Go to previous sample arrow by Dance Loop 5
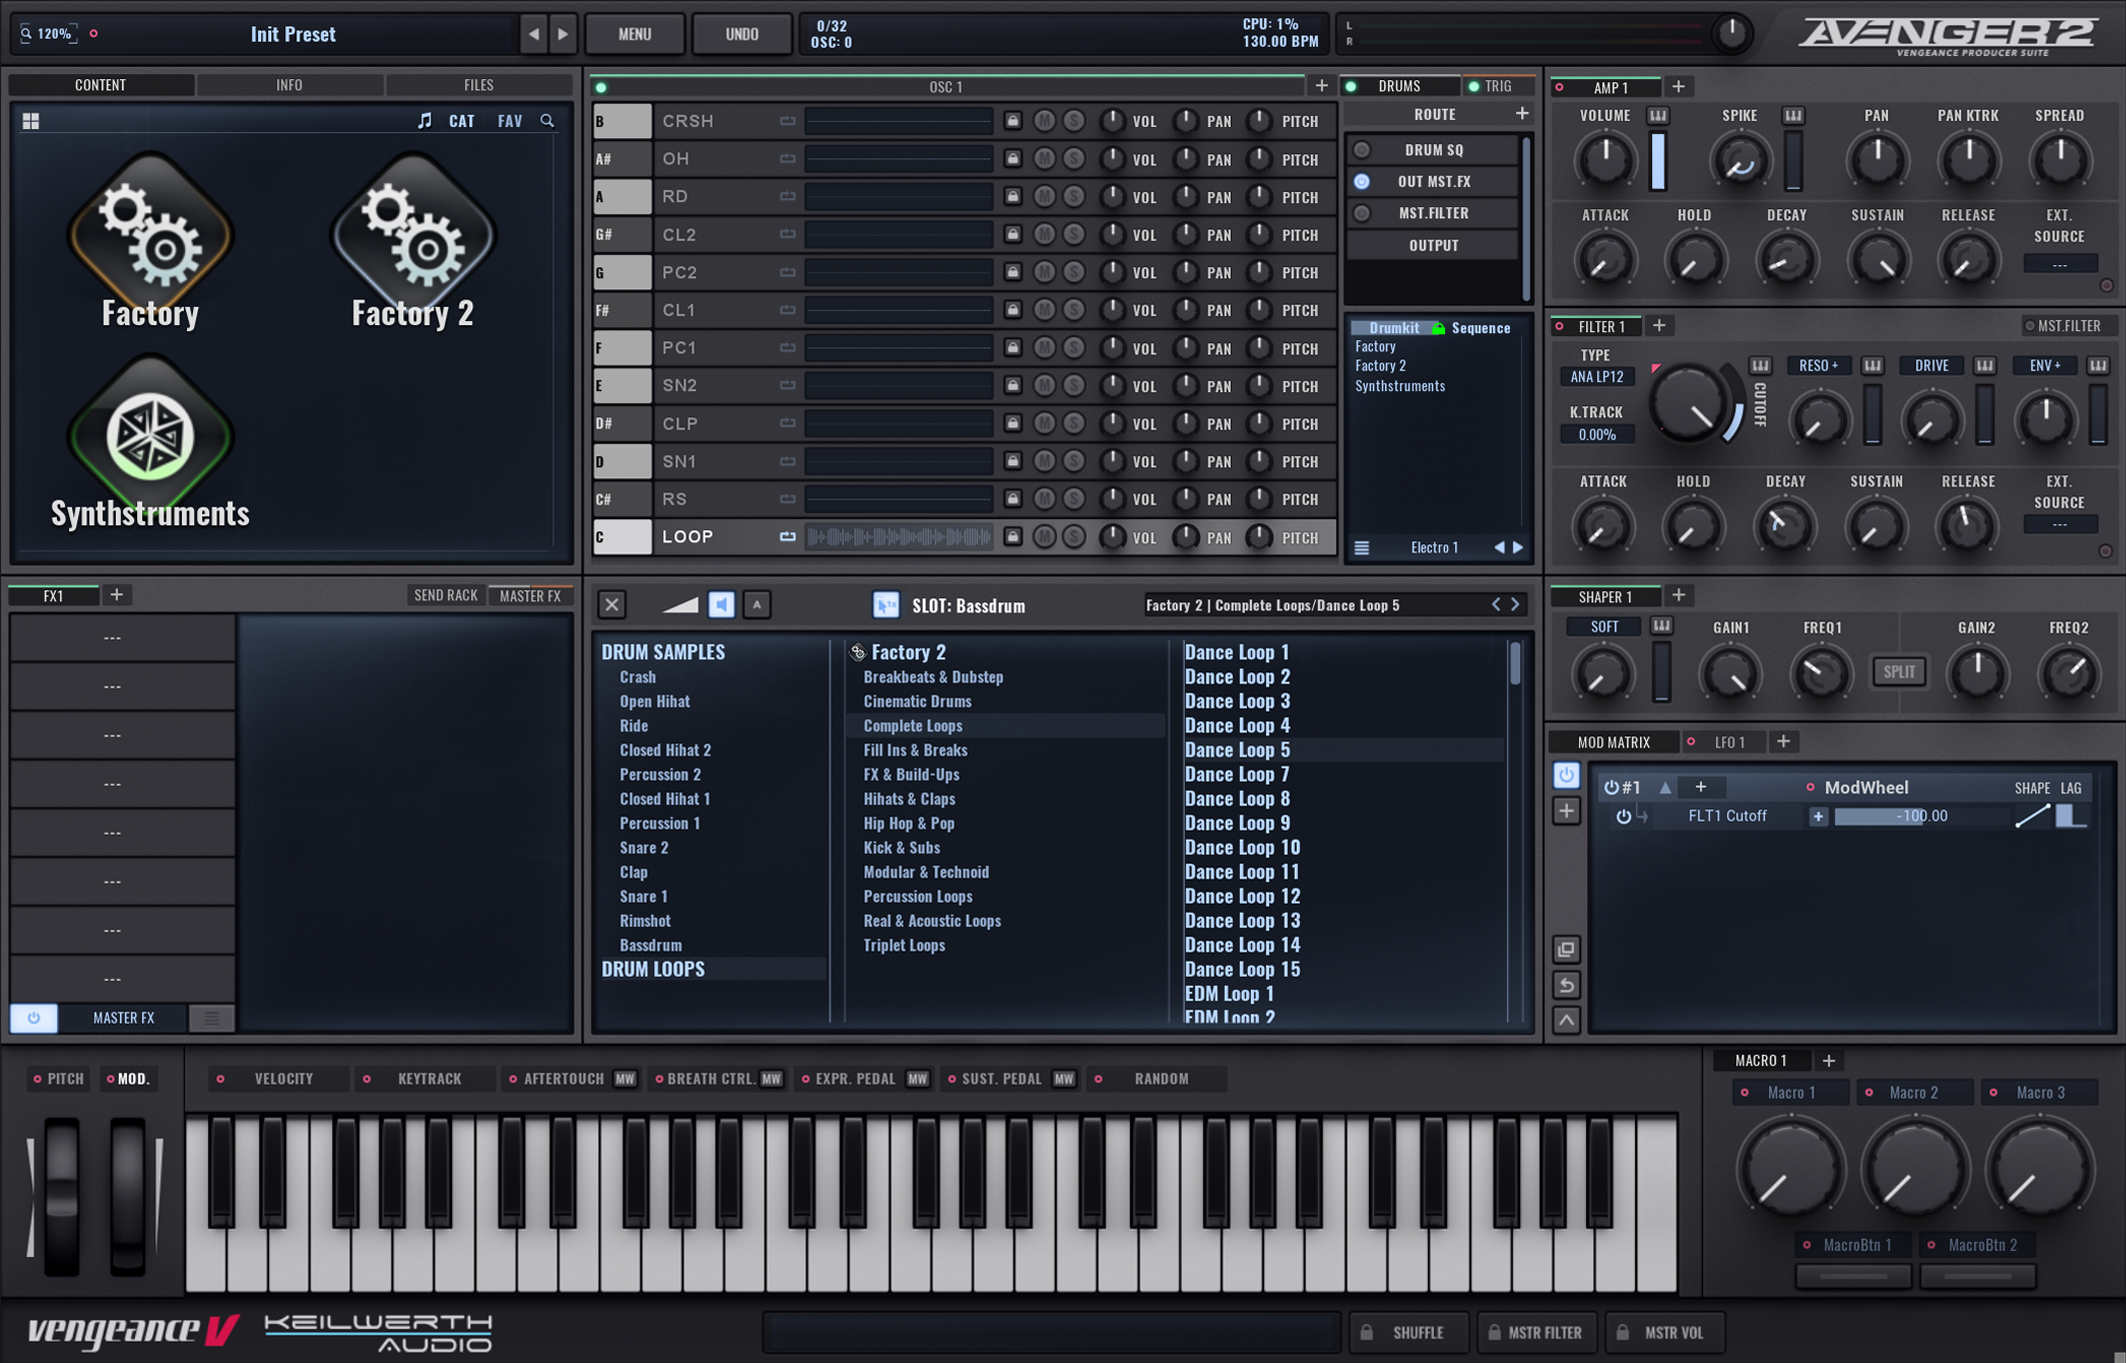The width and height of the screenshot is (2126, 1363). click(1496, 605)
